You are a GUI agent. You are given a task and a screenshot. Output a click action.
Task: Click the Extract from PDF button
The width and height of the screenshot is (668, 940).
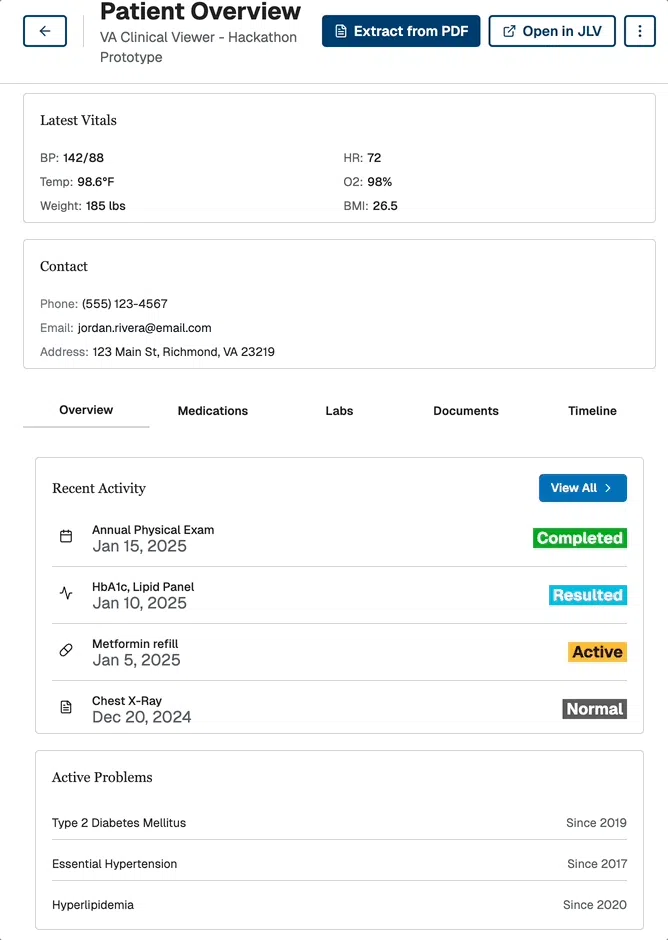pyautogui.click(x=401, y=31)
